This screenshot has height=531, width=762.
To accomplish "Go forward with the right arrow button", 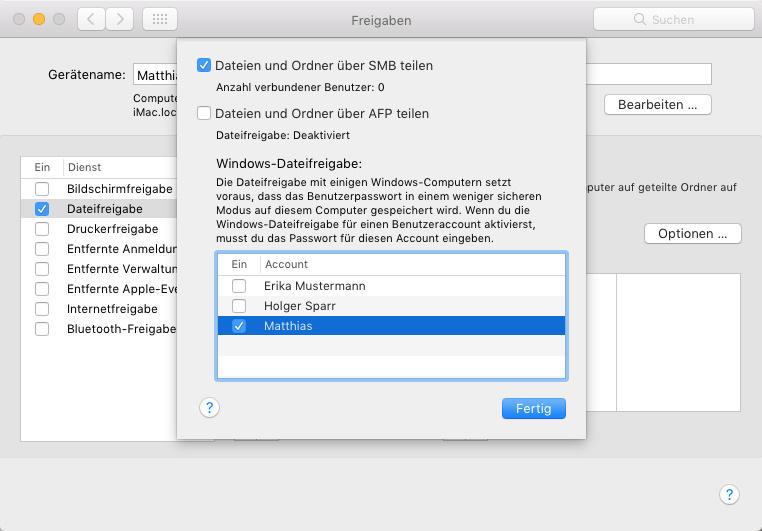I will [120, 19].
